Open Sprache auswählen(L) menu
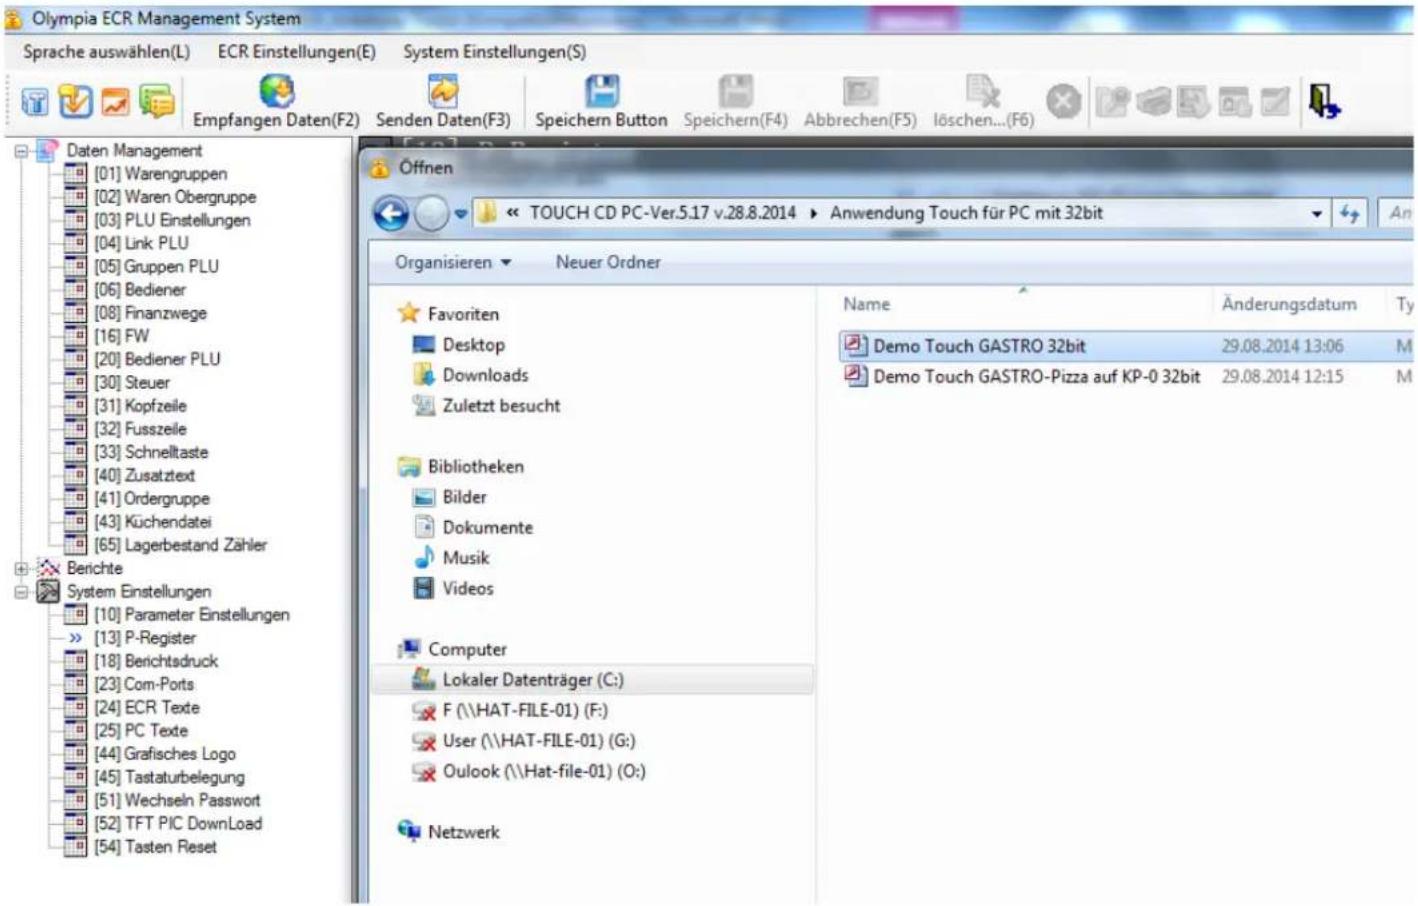The height and width of the screenshot is (906, 1418). pos(106,52)
